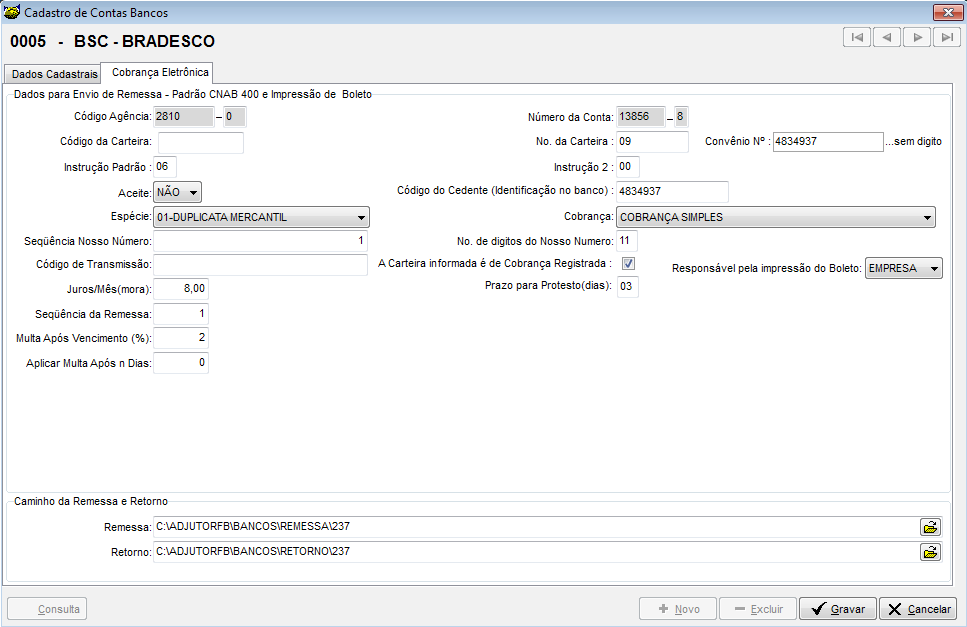Screen dimensions: 967x627
Task: Click Código Agência field
Action: [x=184, y=117]
